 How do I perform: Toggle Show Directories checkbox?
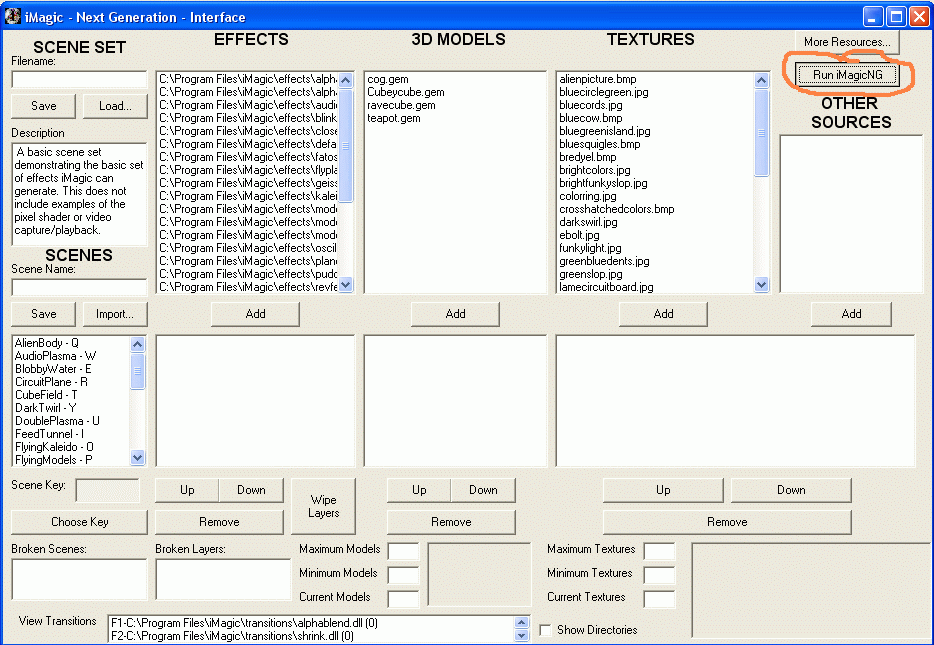pyautogui.click(x=545, y=630)
